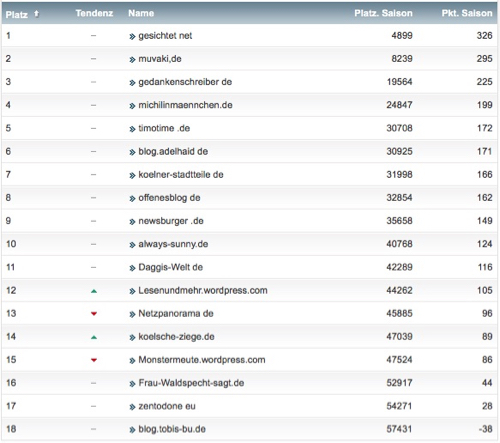Click the red down arrow for Monstermeute

[94, 360]
